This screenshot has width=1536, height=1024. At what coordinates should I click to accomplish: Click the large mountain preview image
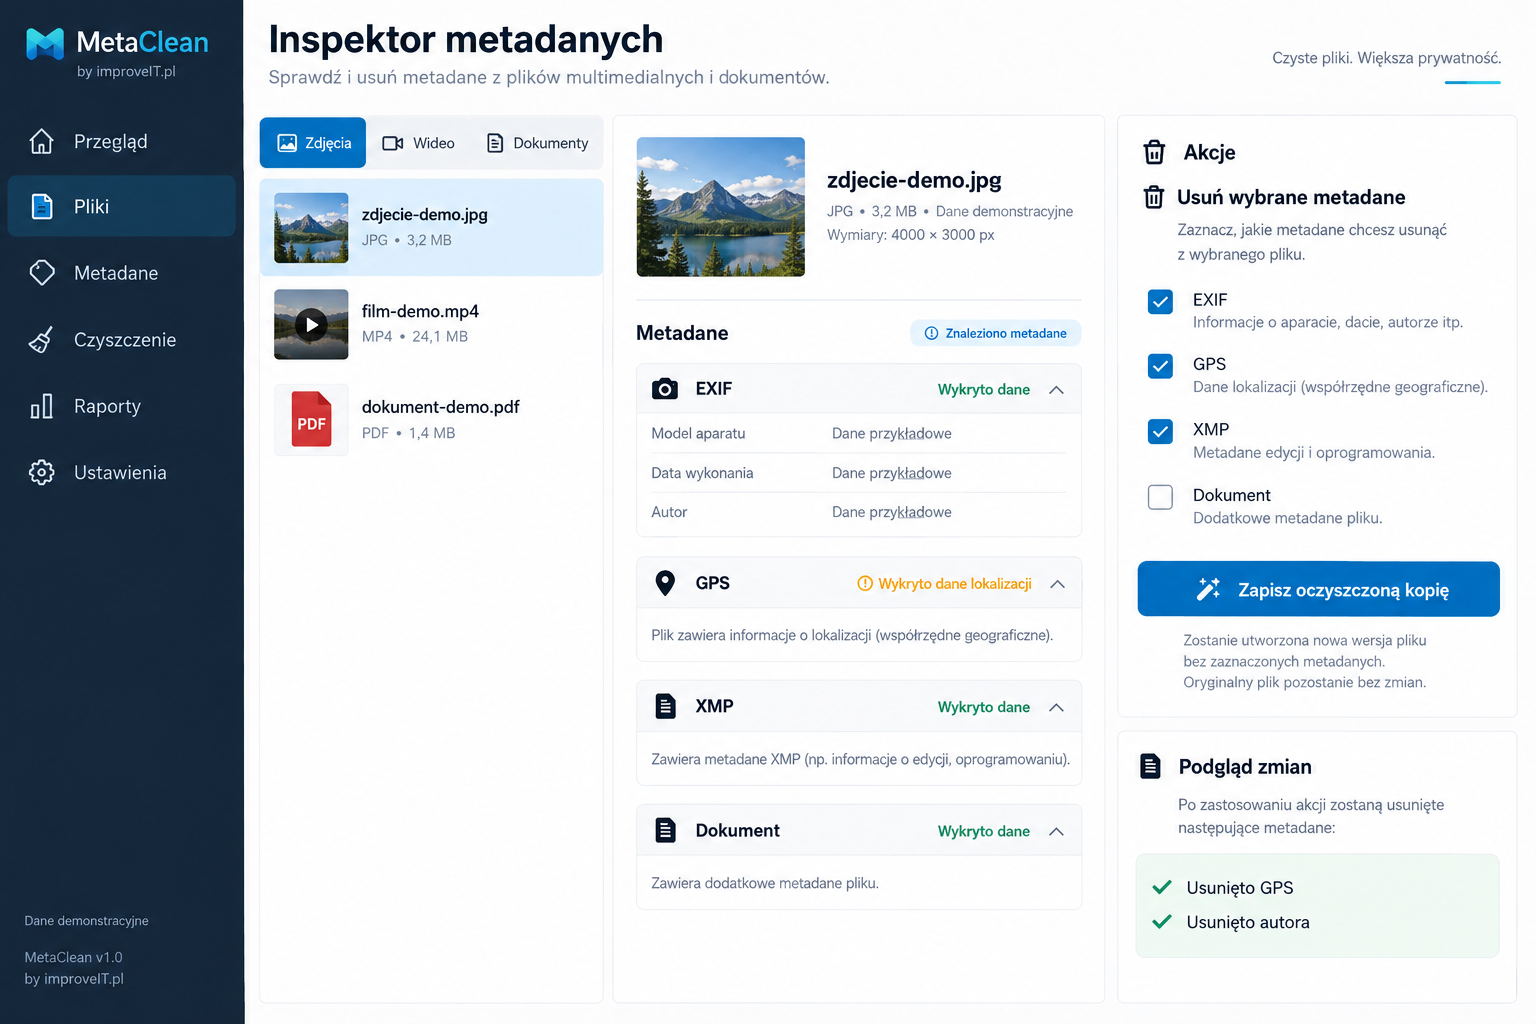720,207
